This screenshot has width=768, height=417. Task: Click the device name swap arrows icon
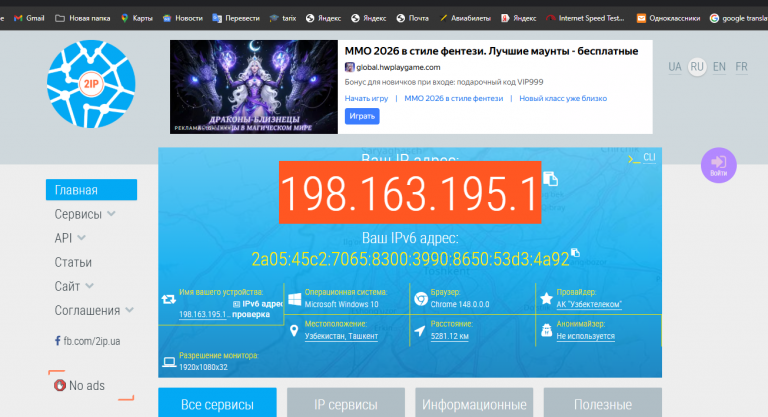coord(168,299)
